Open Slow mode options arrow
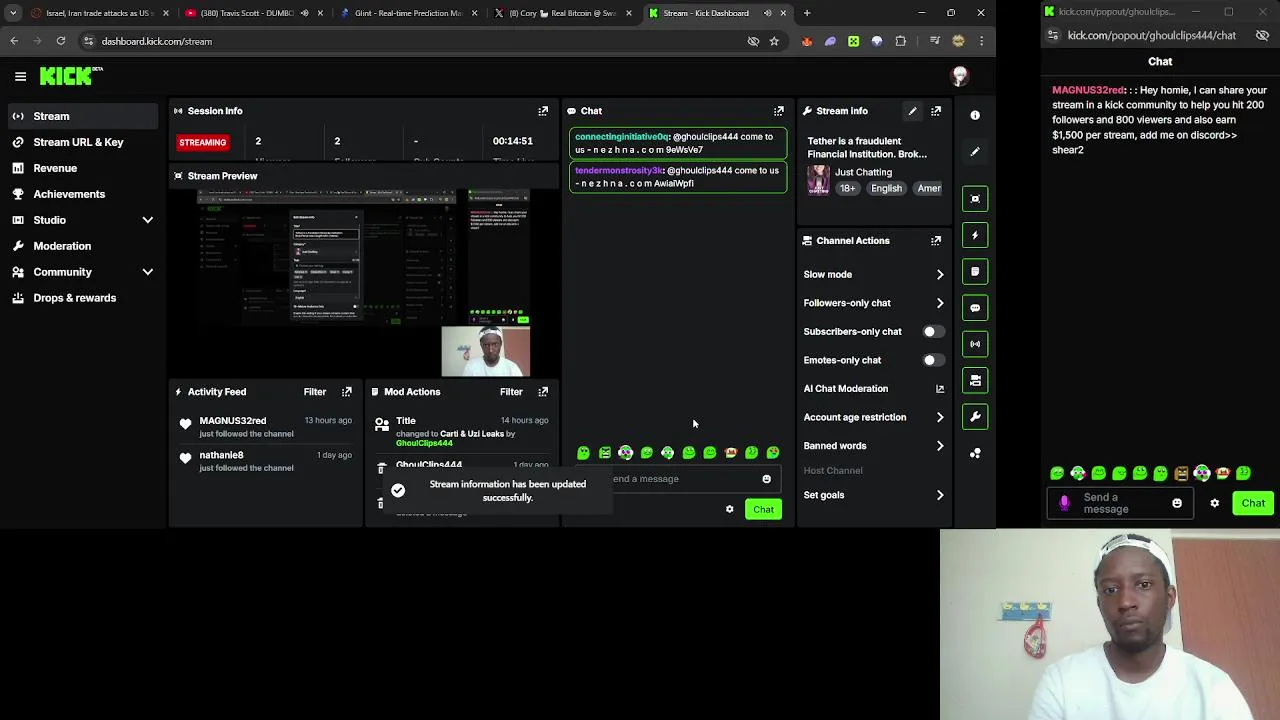Viewport: 1280px width, 720px height. 940,275
